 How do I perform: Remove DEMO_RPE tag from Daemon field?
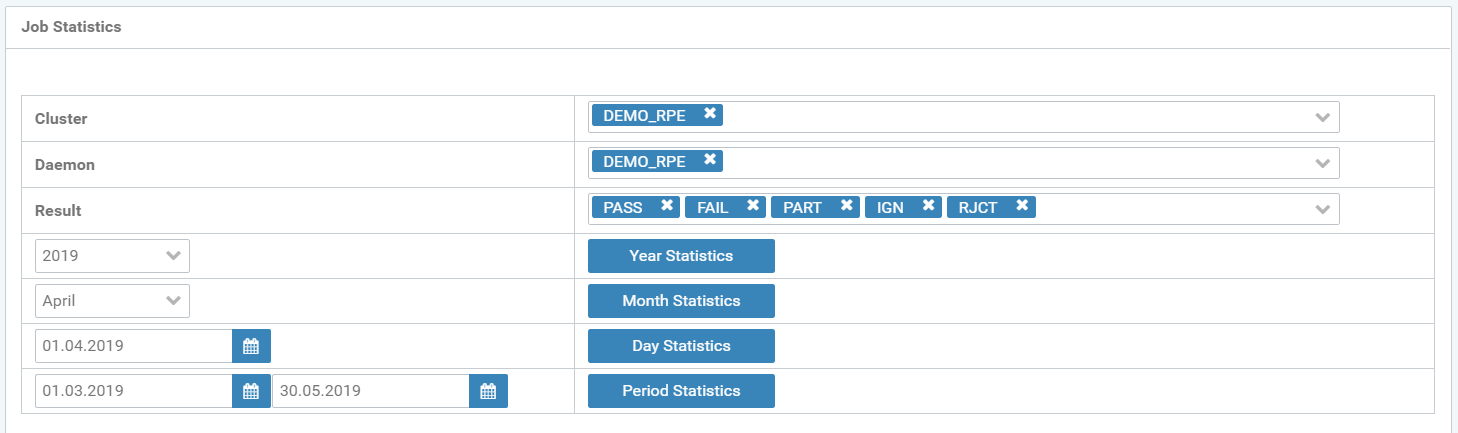point(709,160)
